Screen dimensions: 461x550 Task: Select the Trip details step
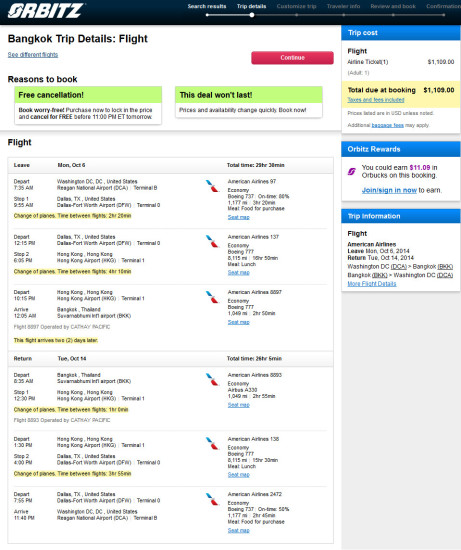[x=252, y=6]
